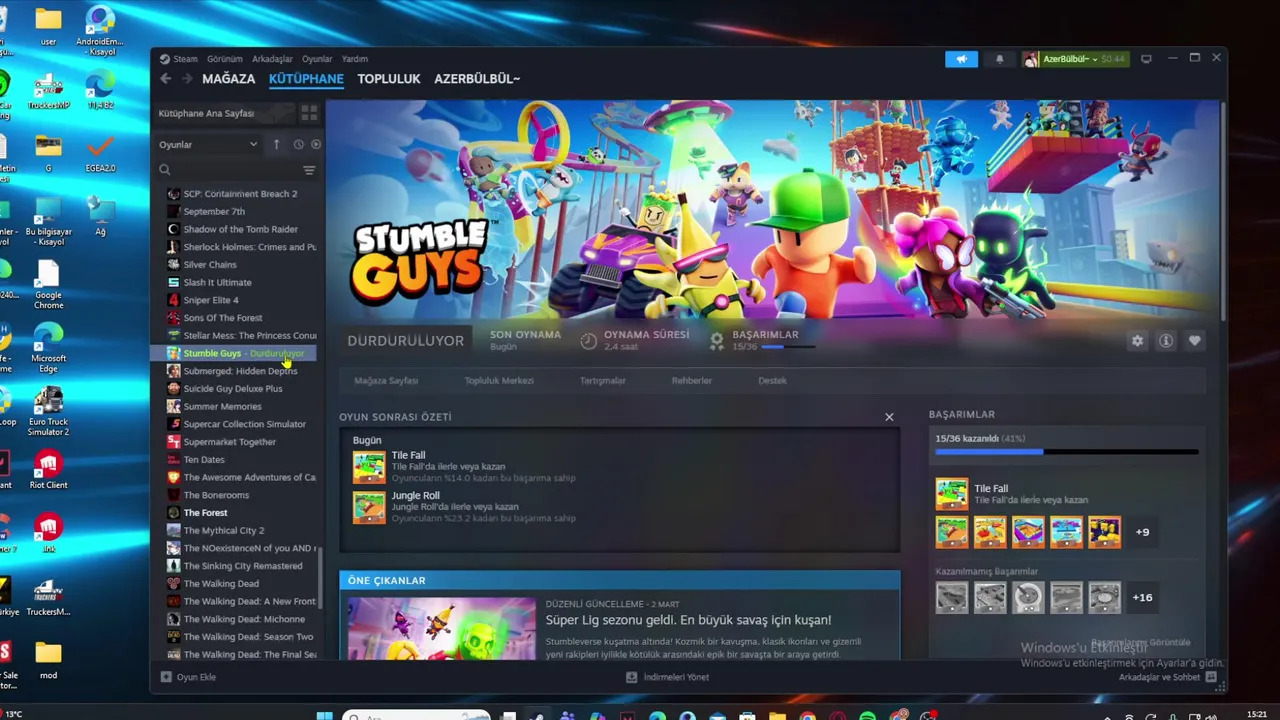Viewport: 1280px width, 720px height.
Task: Open Euro Truck Simulator 2 desktop shortcut
Action: click(x=48, y=412)
